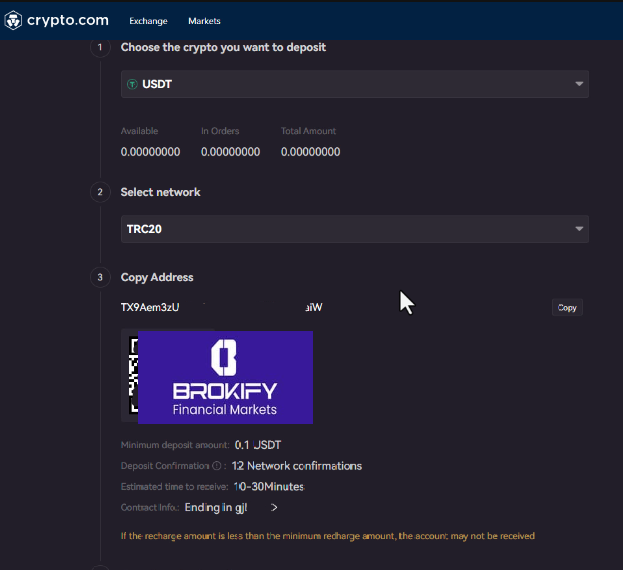Click the In Orders balance value
This screenshot has height=570, width=623.
[x=230, y=152]
